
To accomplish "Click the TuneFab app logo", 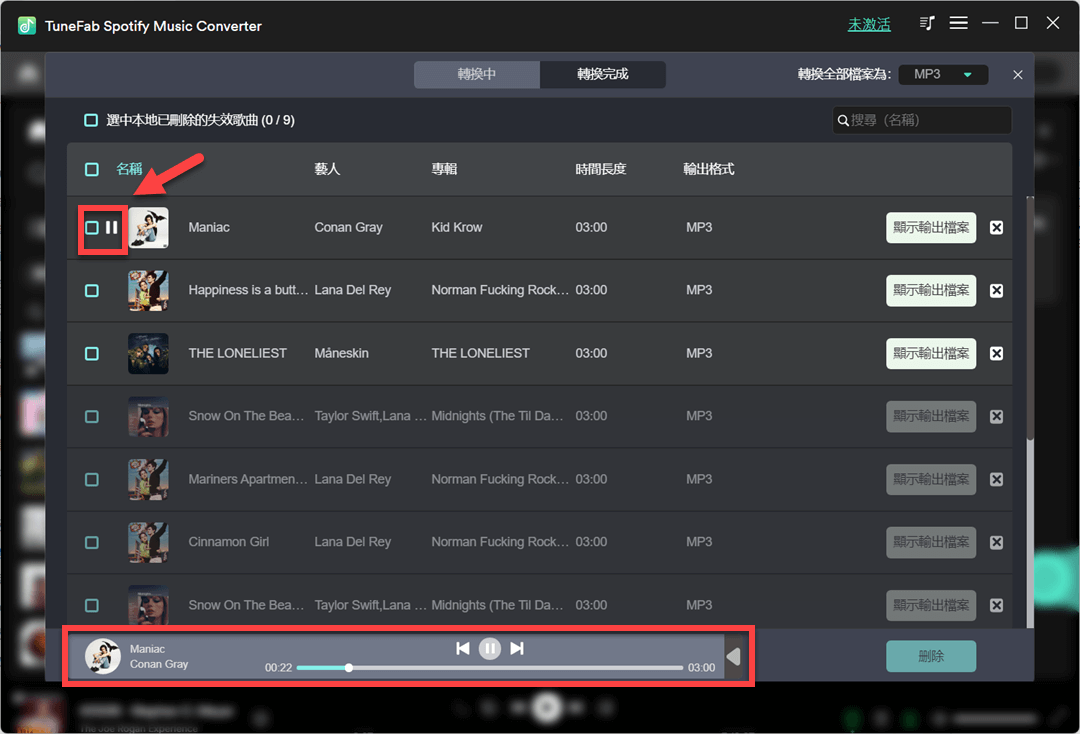I will [x=27, y=26].
